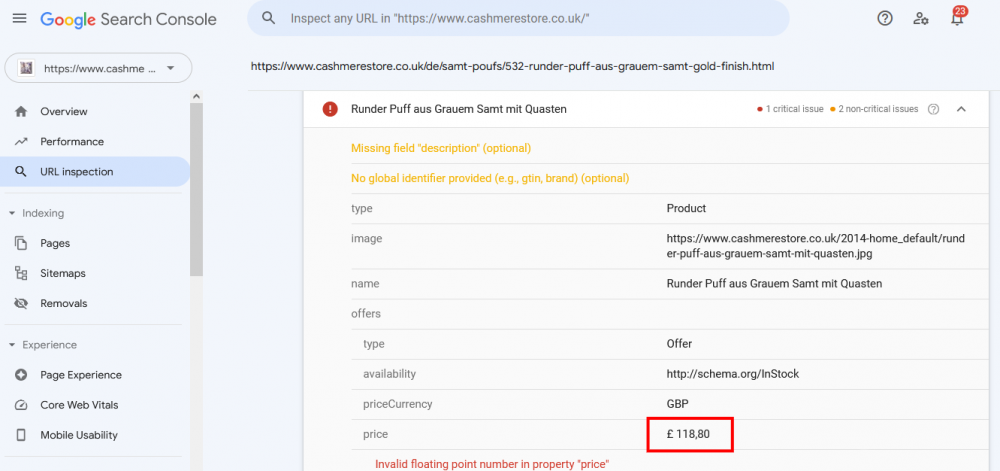Click the Runder Puff item title

(459, 109)
